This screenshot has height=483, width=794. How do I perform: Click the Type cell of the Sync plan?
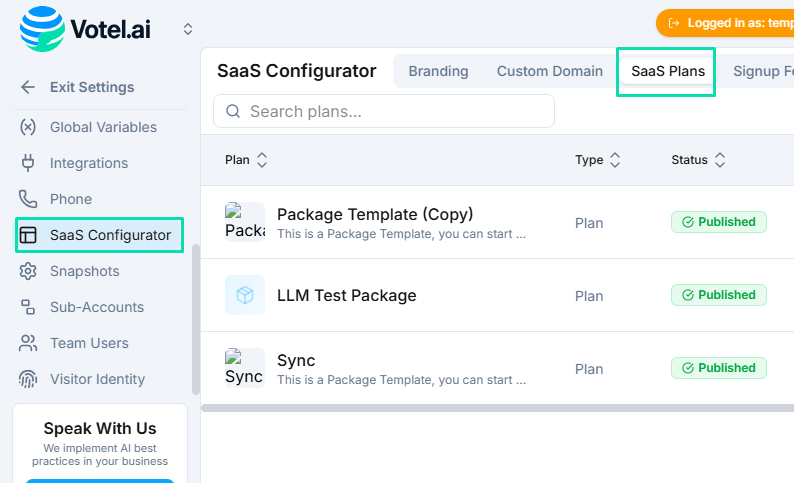[x=589, y=369]
